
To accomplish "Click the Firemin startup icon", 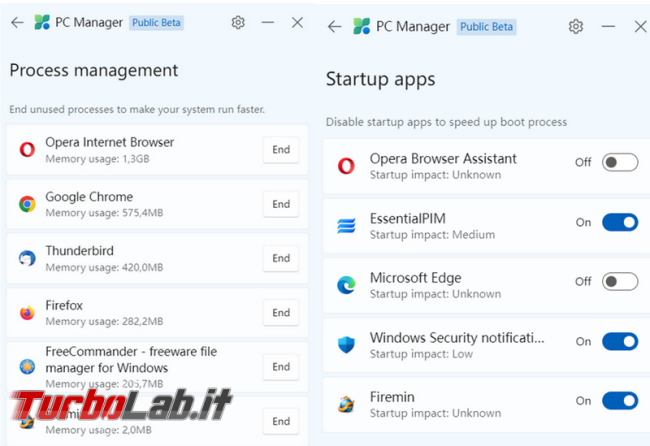I will point(346,404).
